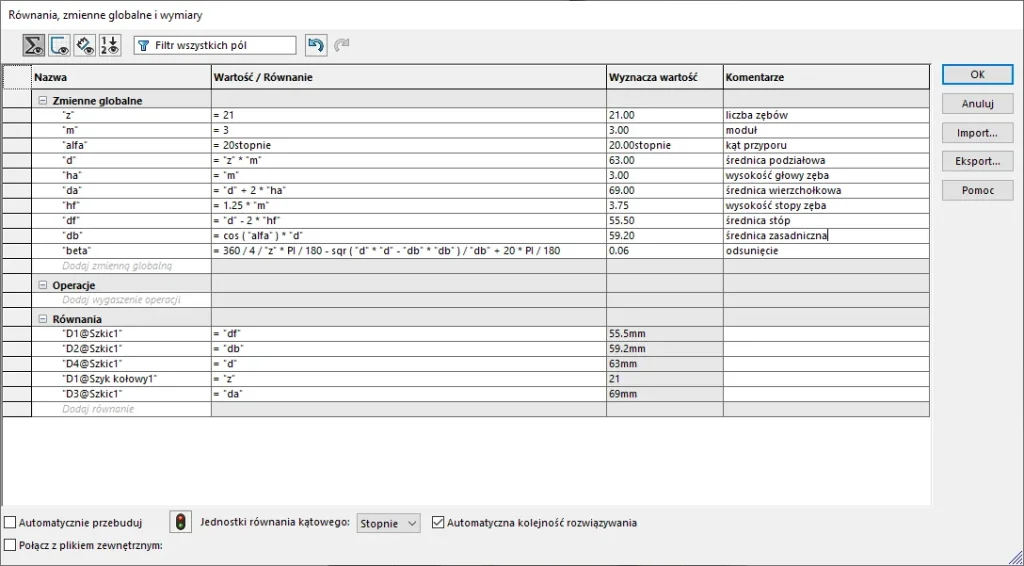Click Dodaj wygaszenie operacji placeholder cell
The image size is (1024, 566).
[121, 300]
